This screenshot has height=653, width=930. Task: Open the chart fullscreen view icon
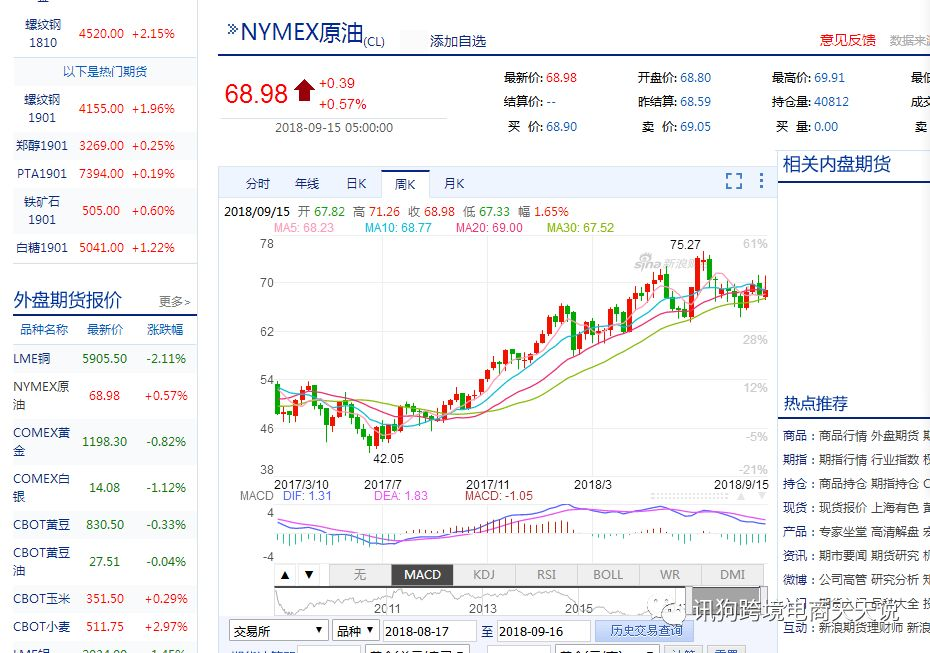[734, 181]
